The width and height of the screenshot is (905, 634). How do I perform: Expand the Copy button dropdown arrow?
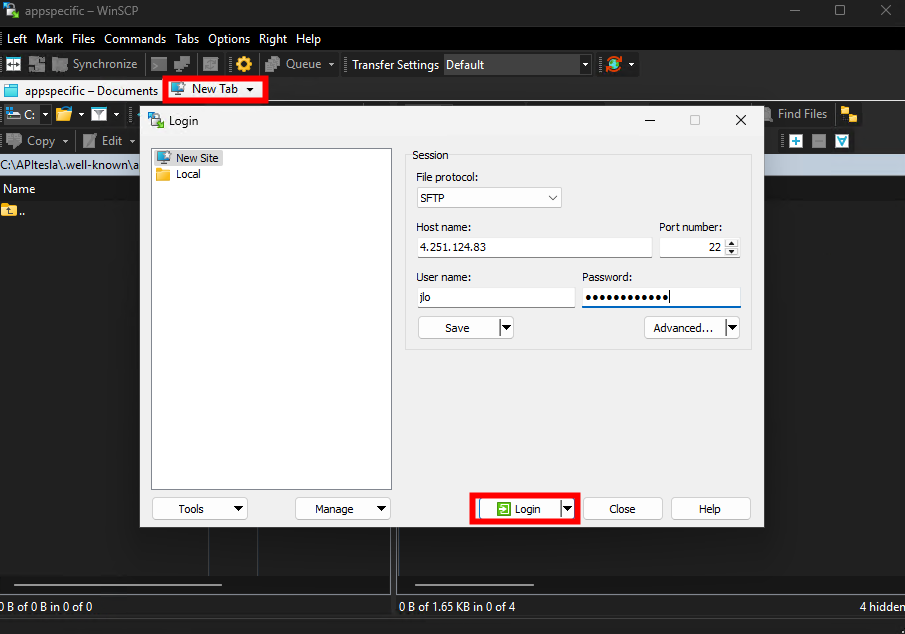point(65,141)
